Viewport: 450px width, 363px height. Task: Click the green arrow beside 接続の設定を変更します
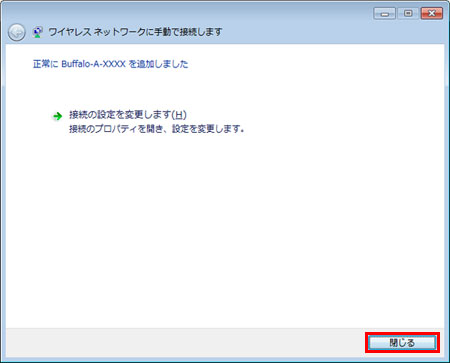pos(58,116)
